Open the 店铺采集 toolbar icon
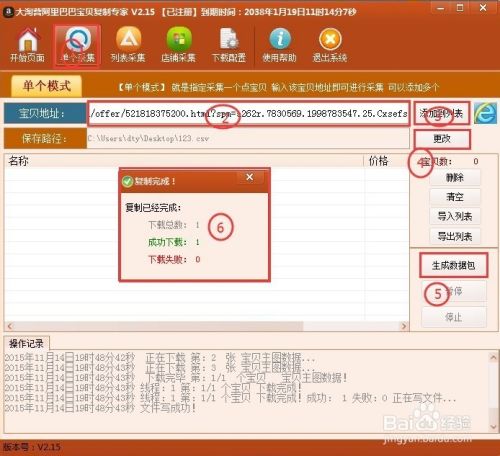 [x=179, y=45]
